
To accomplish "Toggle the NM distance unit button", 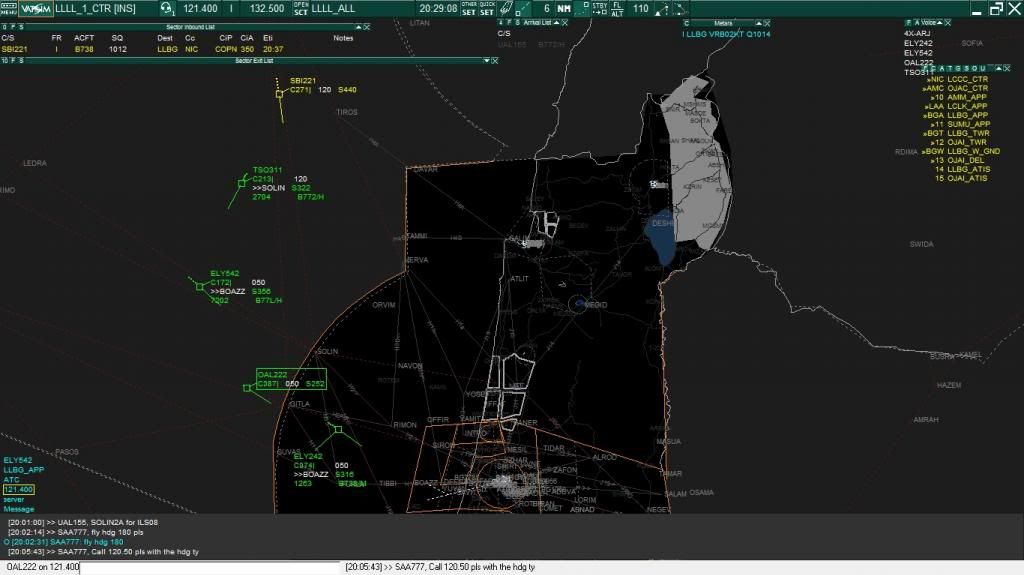I will (565, 8).
